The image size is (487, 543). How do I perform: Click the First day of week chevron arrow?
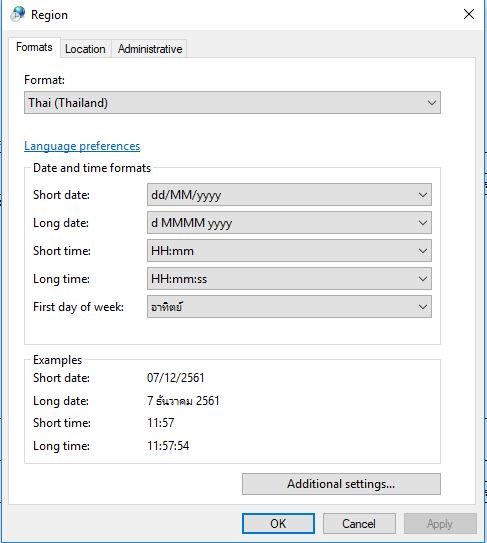423,307
